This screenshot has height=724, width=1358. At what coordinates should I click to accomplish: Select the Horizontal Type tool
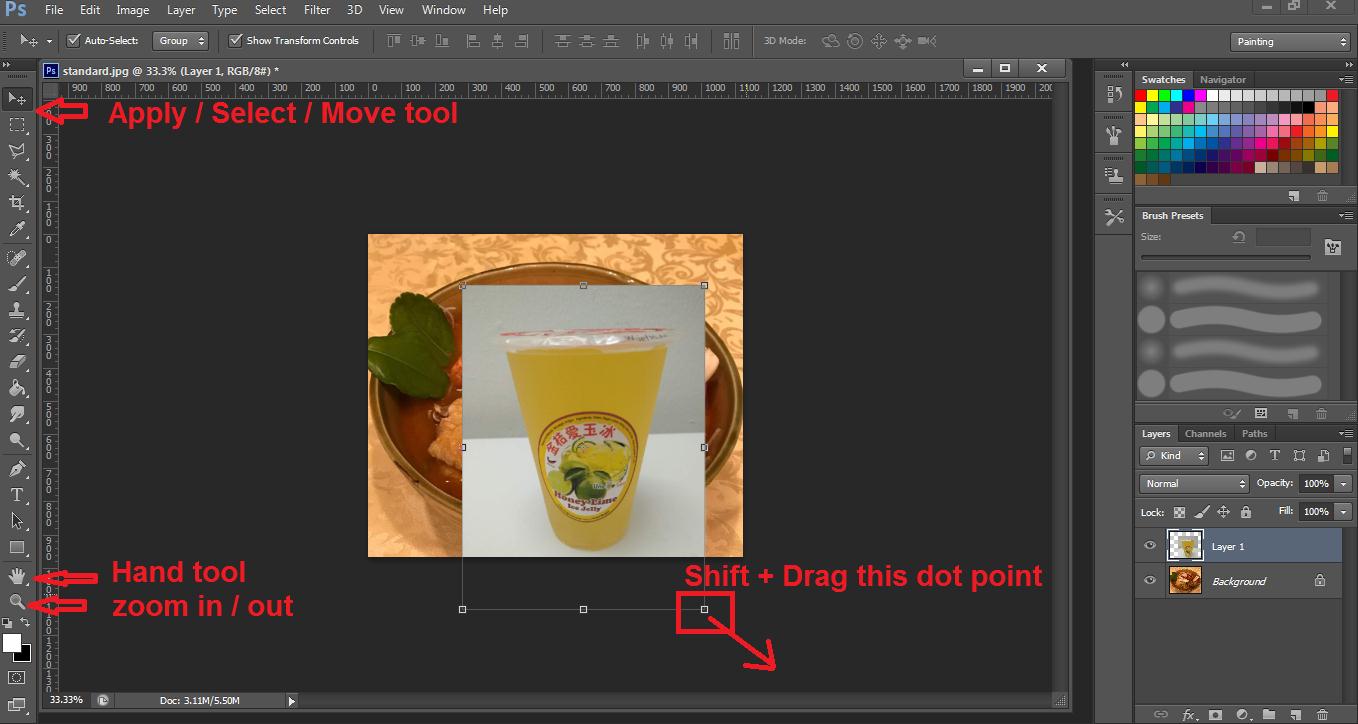[x=17, y=495]
